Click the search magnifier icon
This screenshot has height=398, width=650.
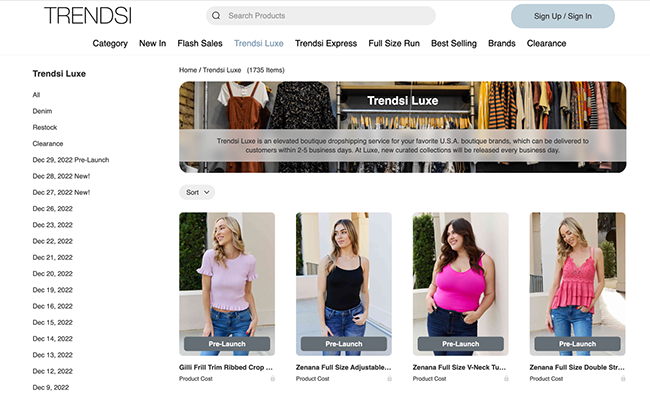[x=216, y=16]
